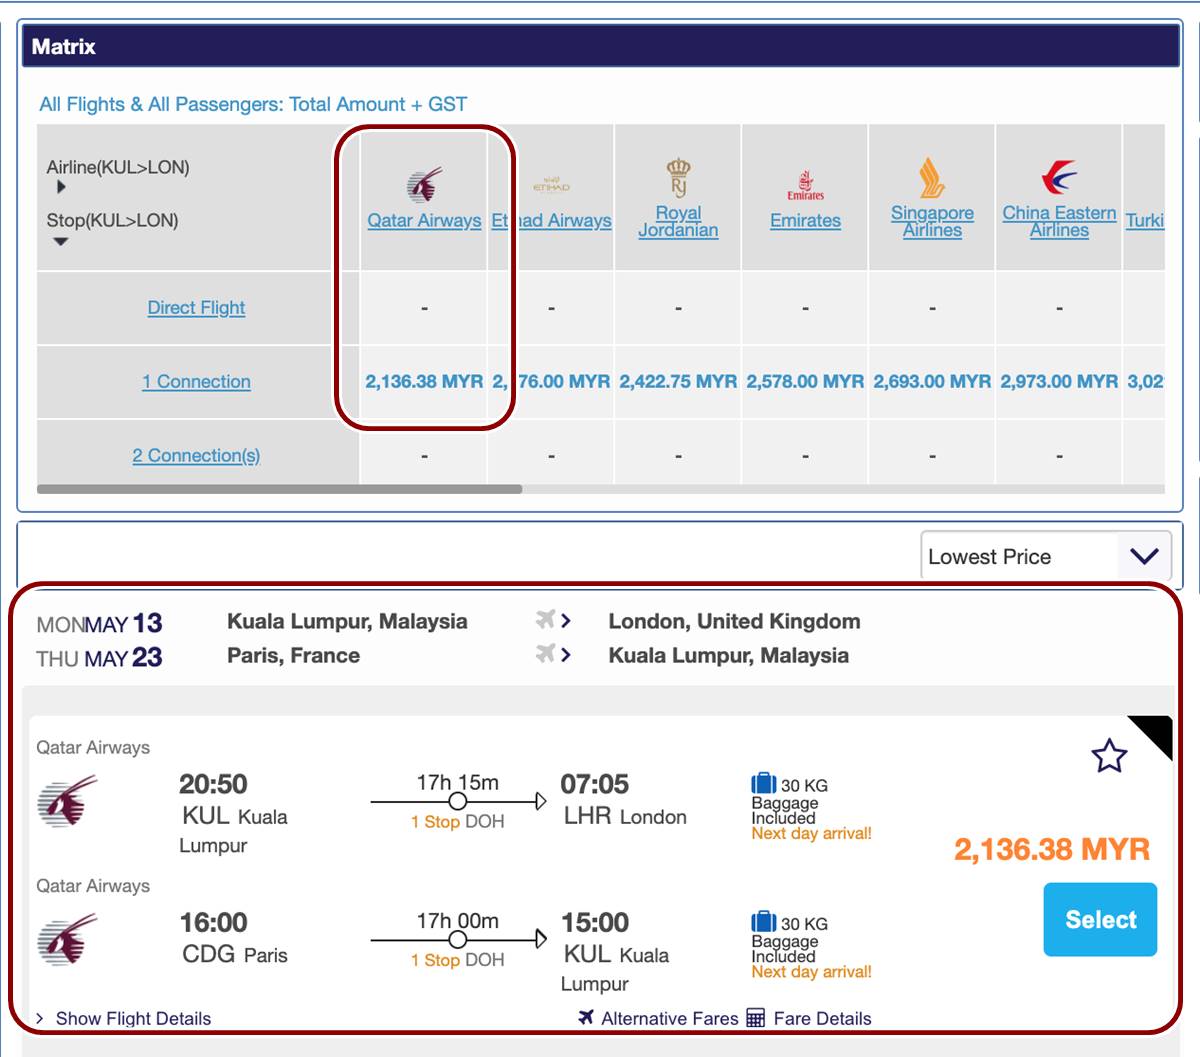Click the Royal Jordanian crown logo
The width and height of the screenshot is (1200, 1057).
[678, 177]
